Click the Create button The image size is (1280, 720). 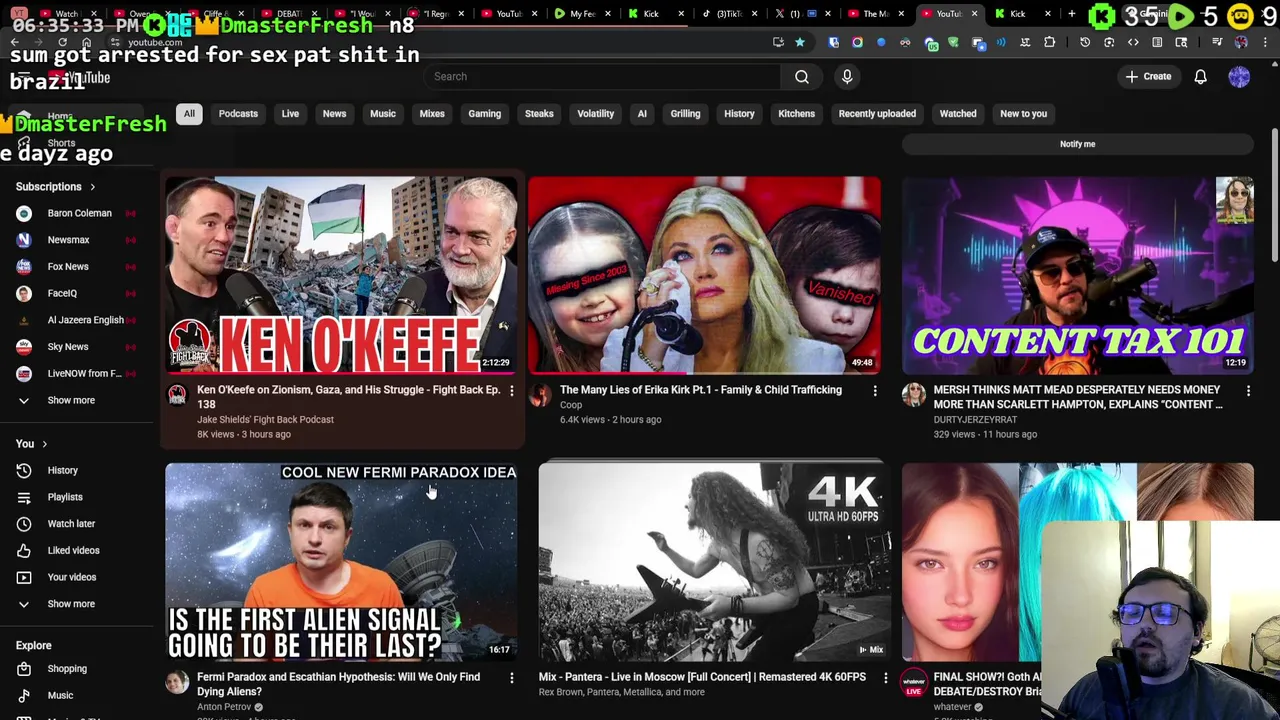pos(1147,77)
